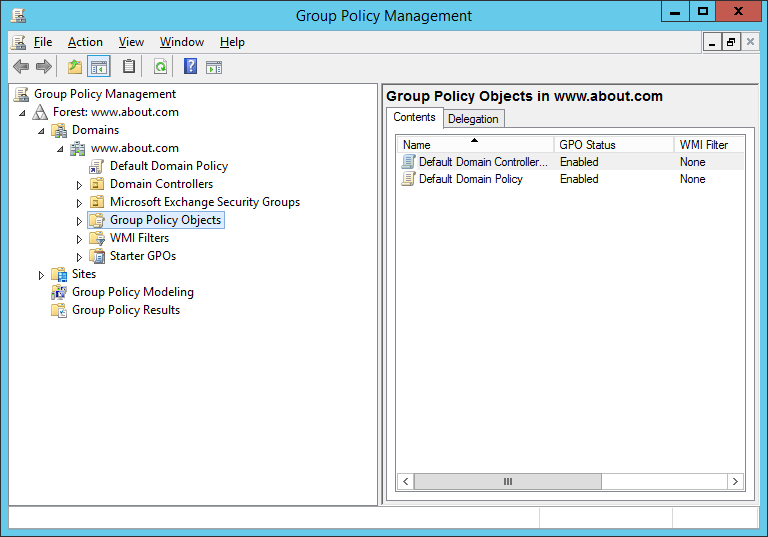Click the MMC icon beside File menu
Image resolution: width=768 pixels, height=537 pixels.
(x=18, y=43)
